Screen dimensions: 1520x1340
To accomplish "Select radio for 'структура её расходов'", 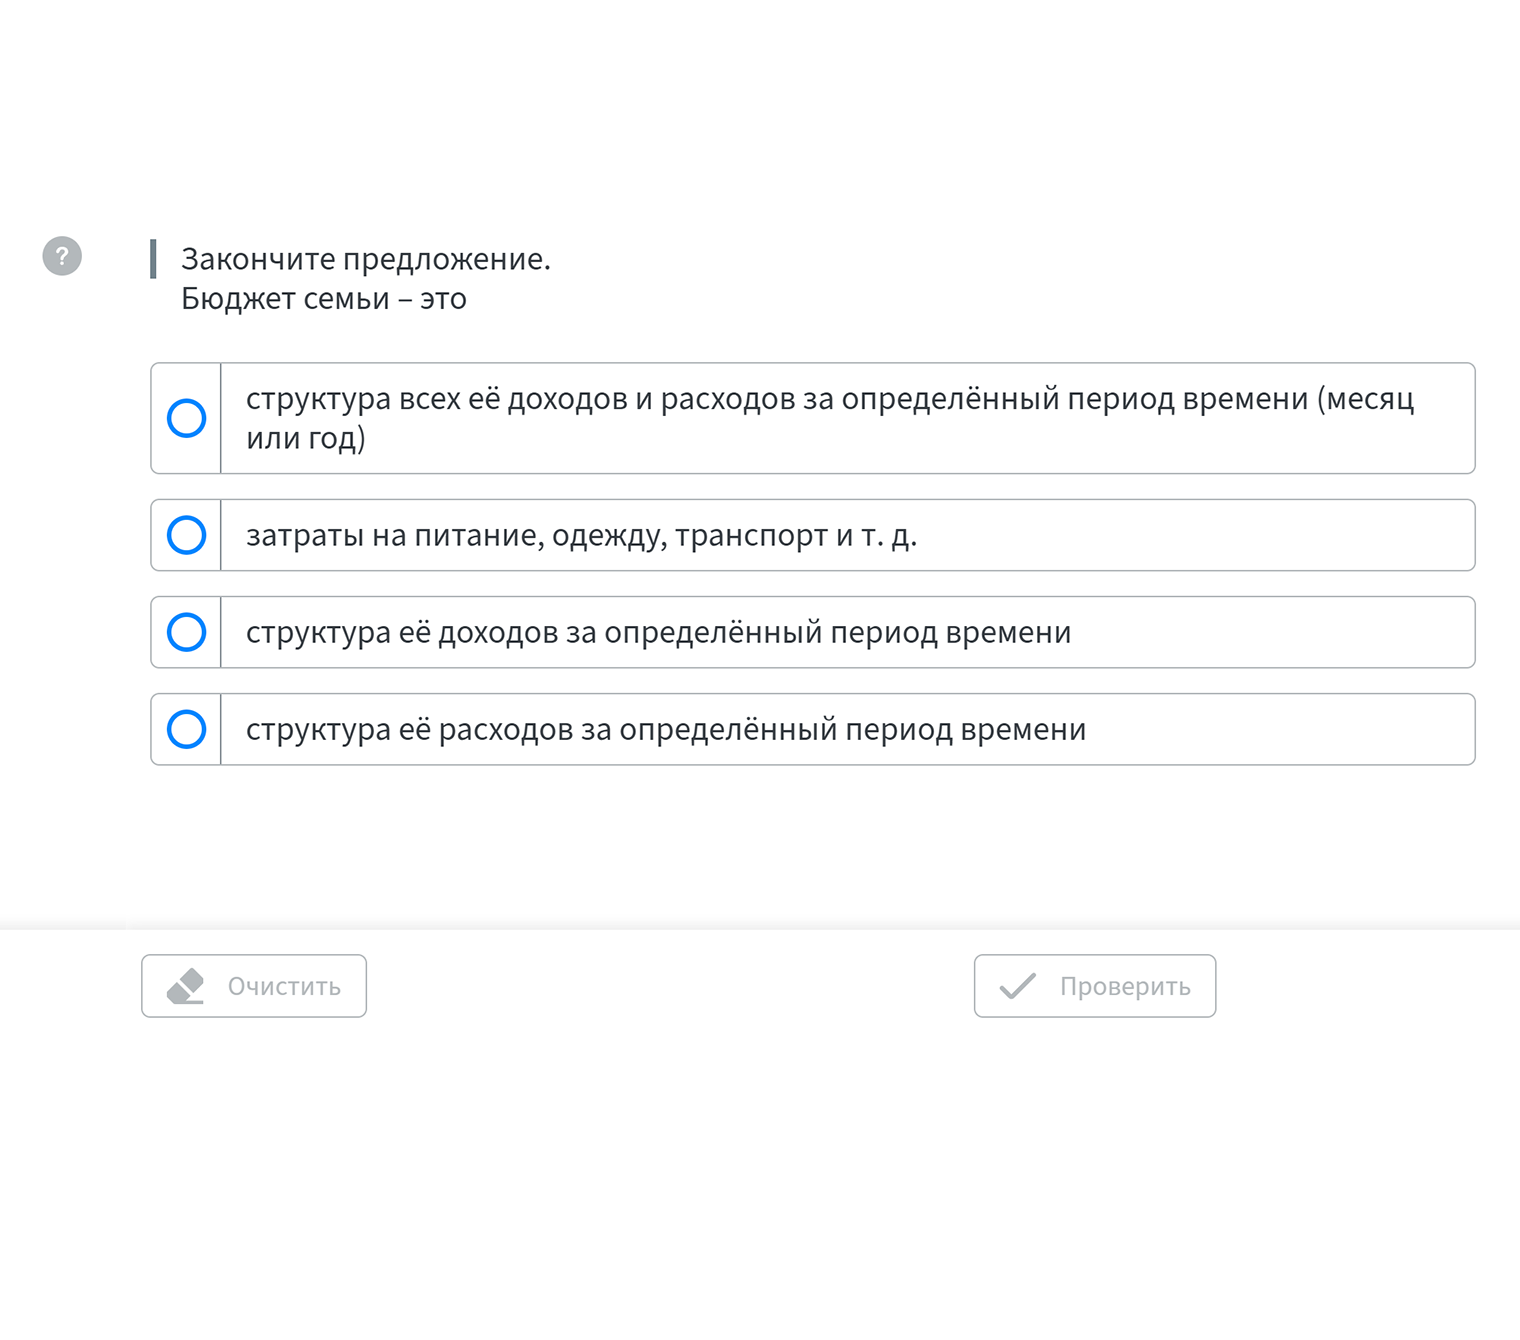I will pyautogui.click(x=187, y=729).
